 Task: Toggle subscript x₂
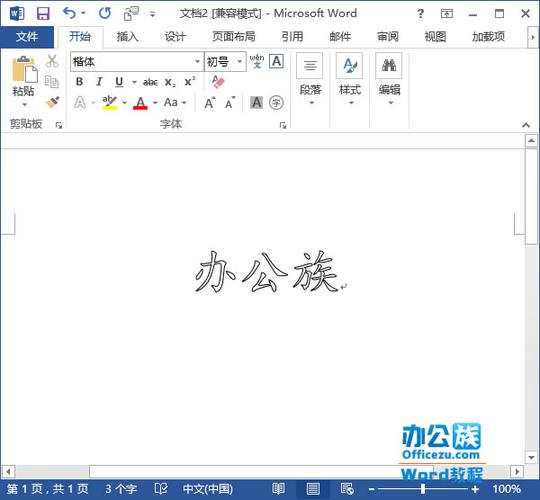(170, 82)
